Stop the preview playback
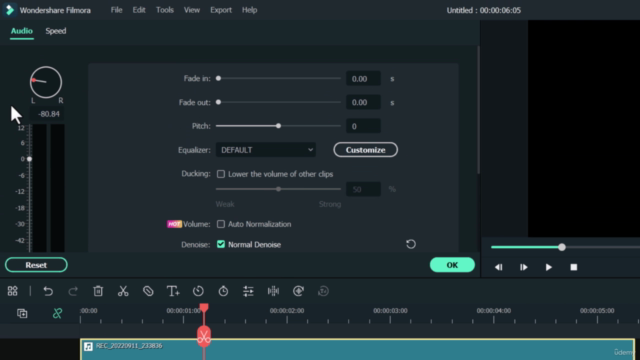This screenshot has height=360, width=640. [573, 267]
